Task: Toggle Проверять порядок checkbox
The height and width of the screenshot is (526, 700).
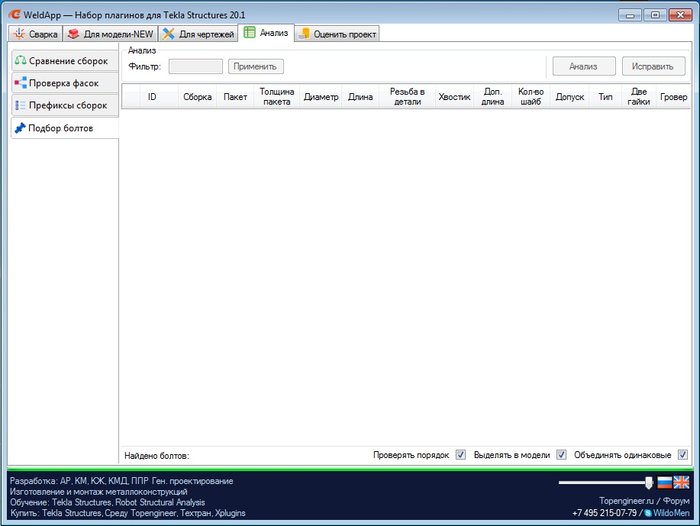Action: coord(461,455)
